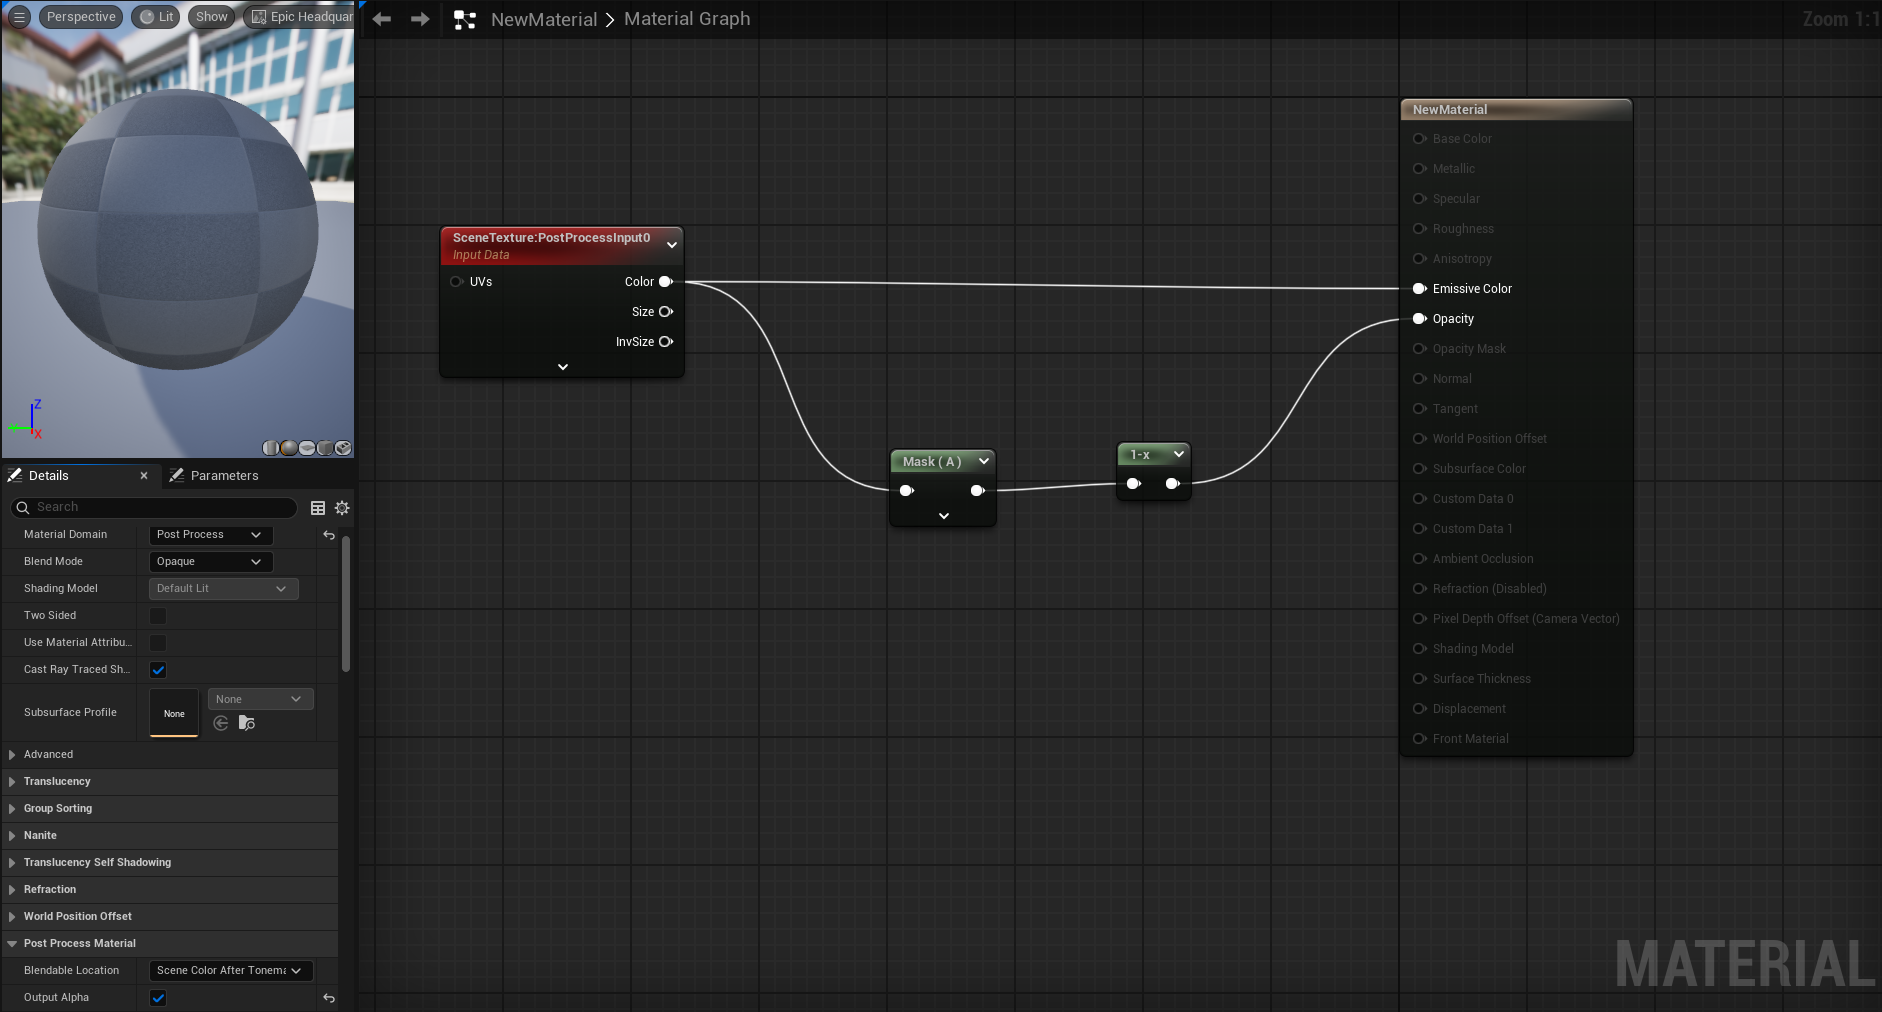Open the viewport hamburger options menu
The image size is (1882, 1012).
coord(19,17)
